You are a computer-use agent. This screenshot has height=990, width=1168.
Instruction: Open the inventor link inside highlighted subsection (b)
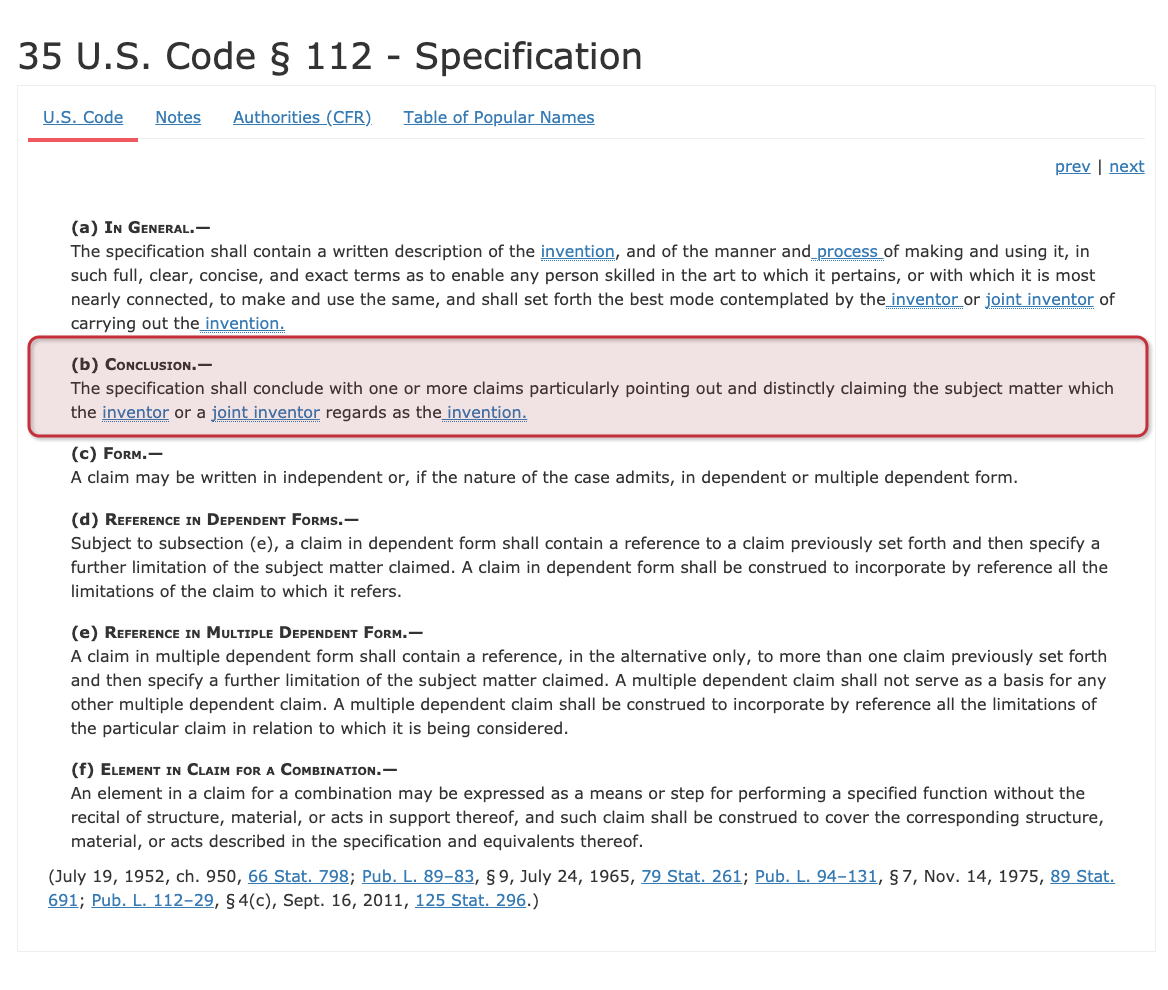pos(135,412)
